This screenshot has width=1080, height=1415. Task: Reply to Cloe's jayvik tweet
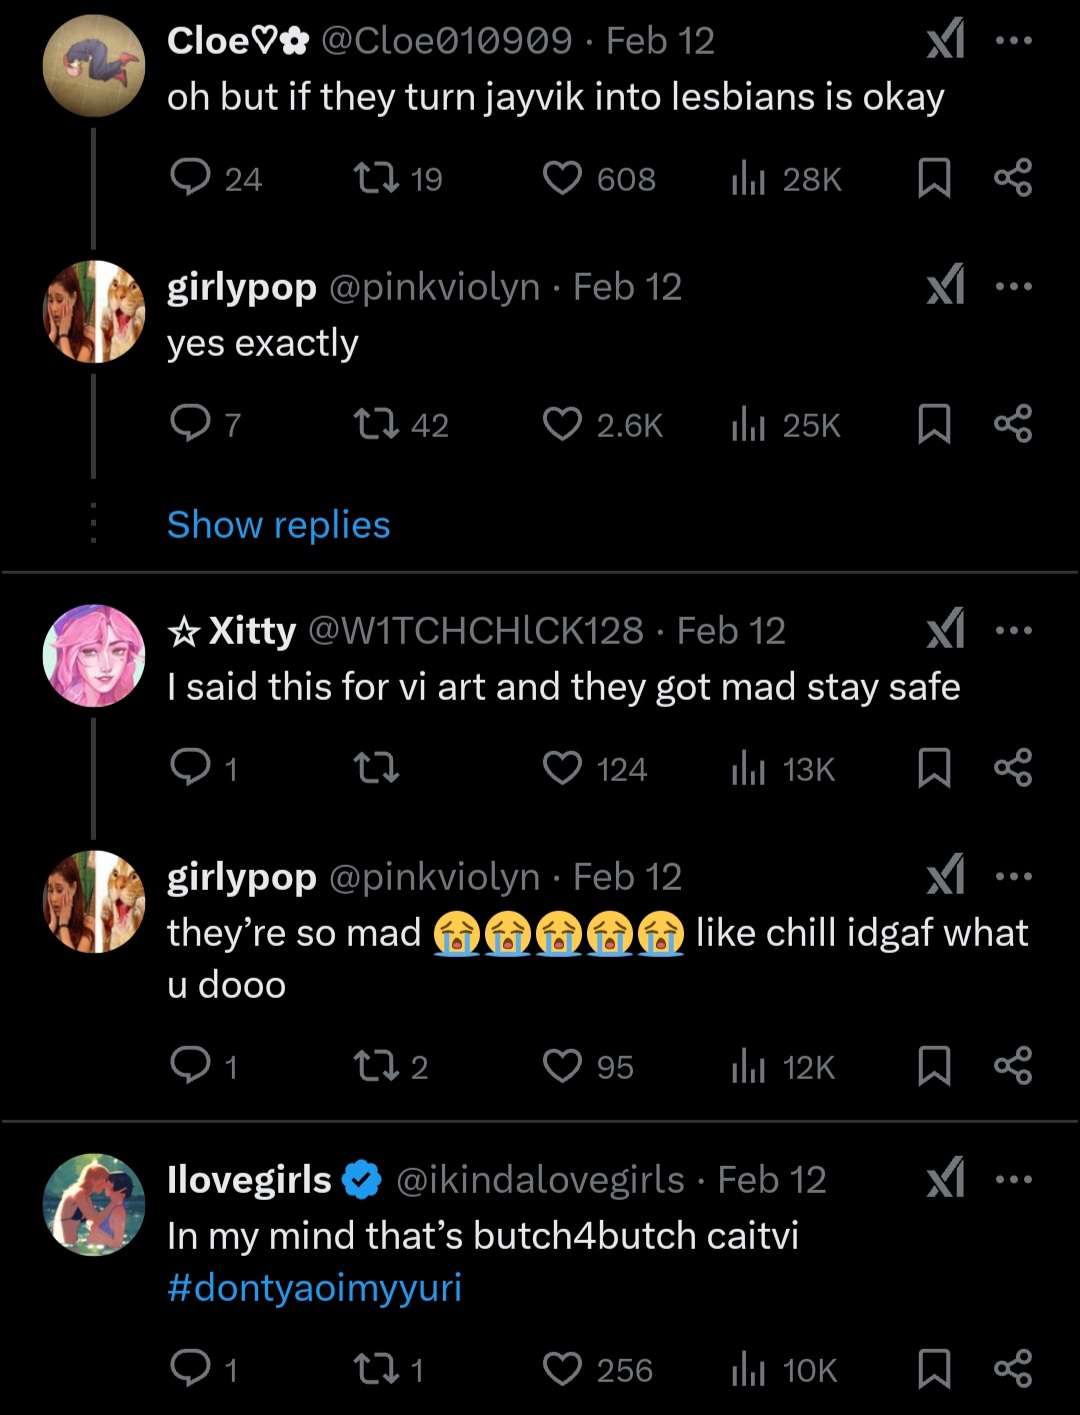[190, 178]
